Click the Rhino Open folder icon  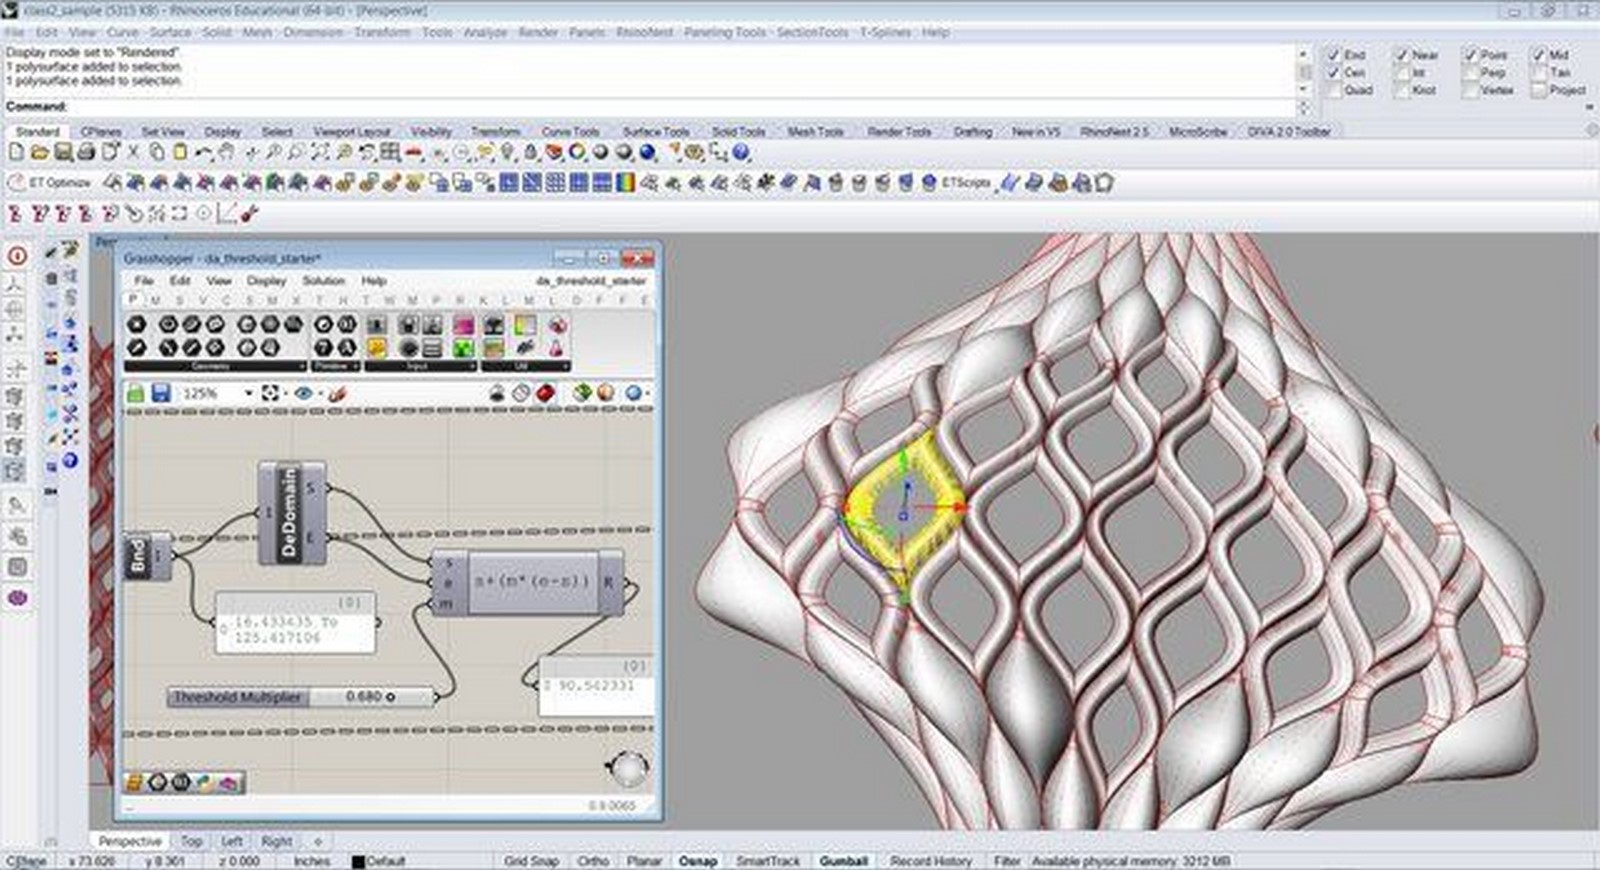(x=39, y=153)
